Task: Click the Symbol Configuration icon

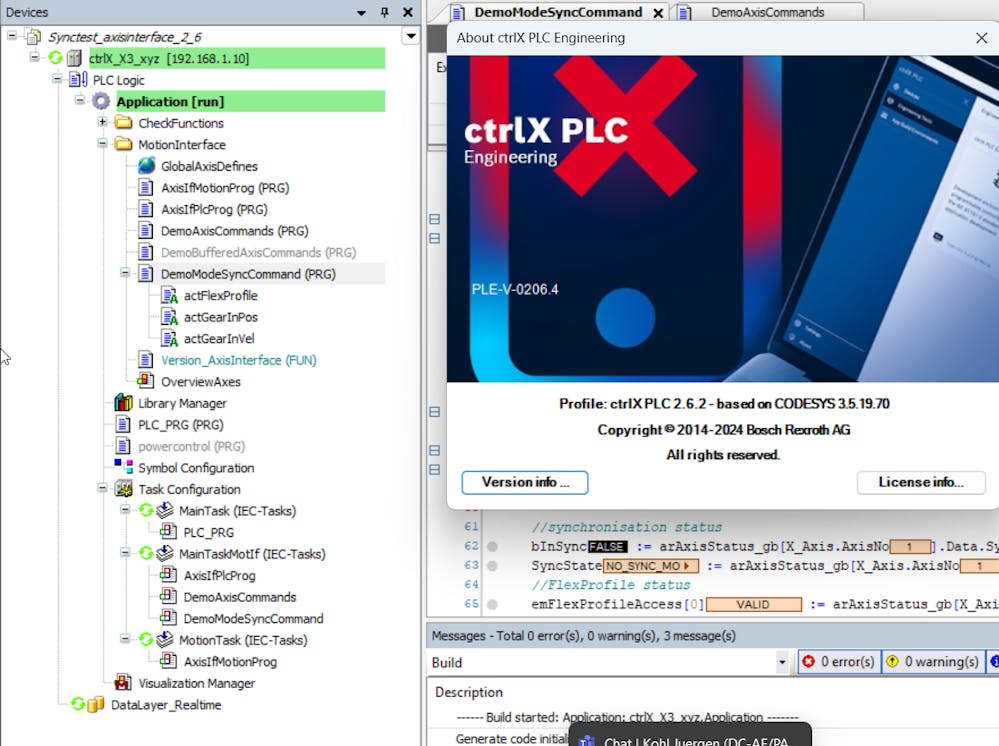Action: pyautogui.click(x=123, y=468)
